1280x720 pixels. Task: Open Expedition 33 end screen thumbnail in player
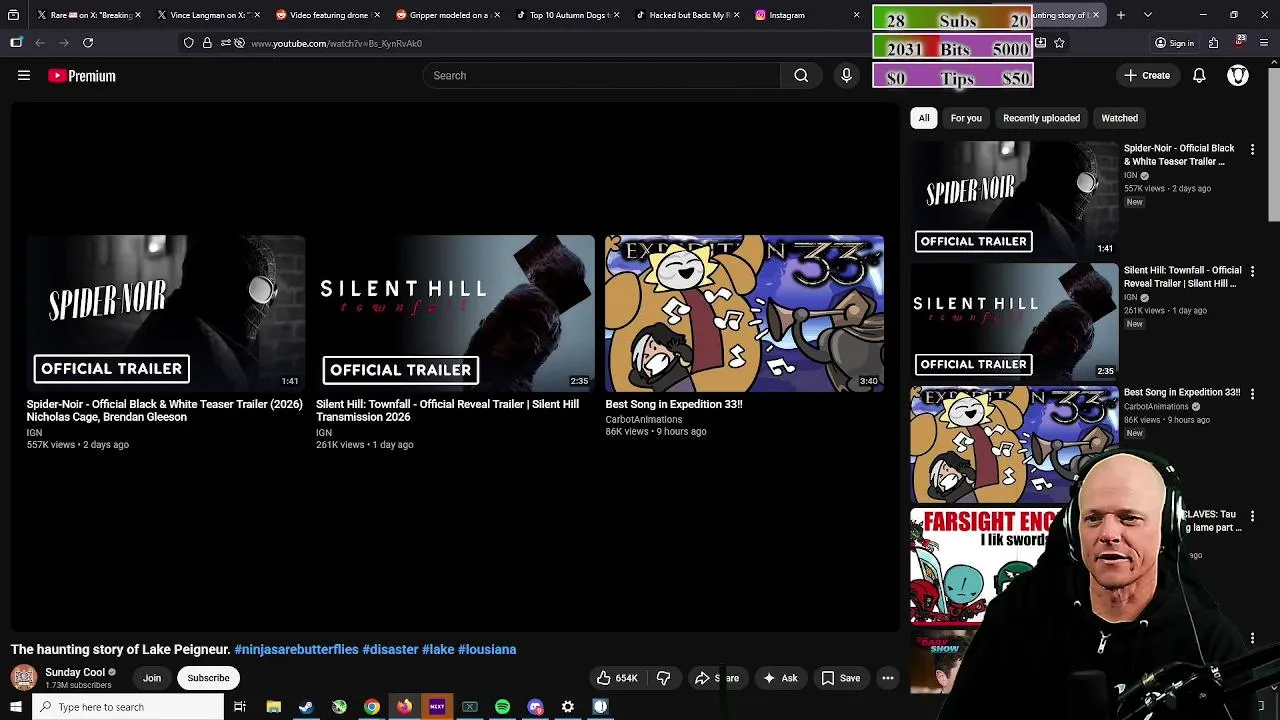click(744, 313)
